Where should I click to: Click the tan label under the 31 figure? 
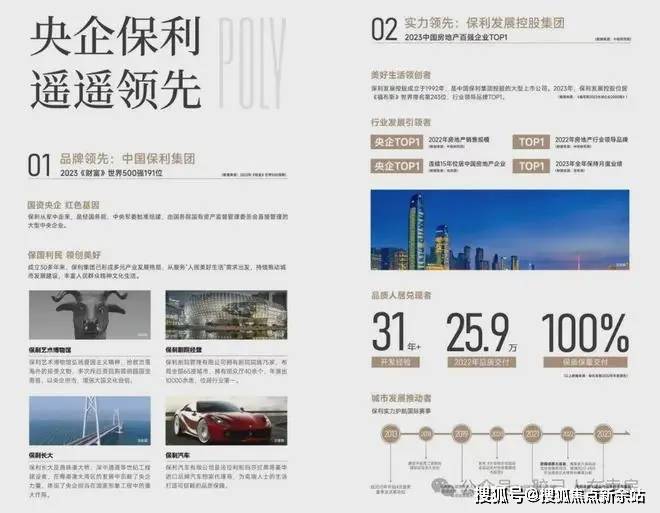pyautogui.click(x=396, y=362)
